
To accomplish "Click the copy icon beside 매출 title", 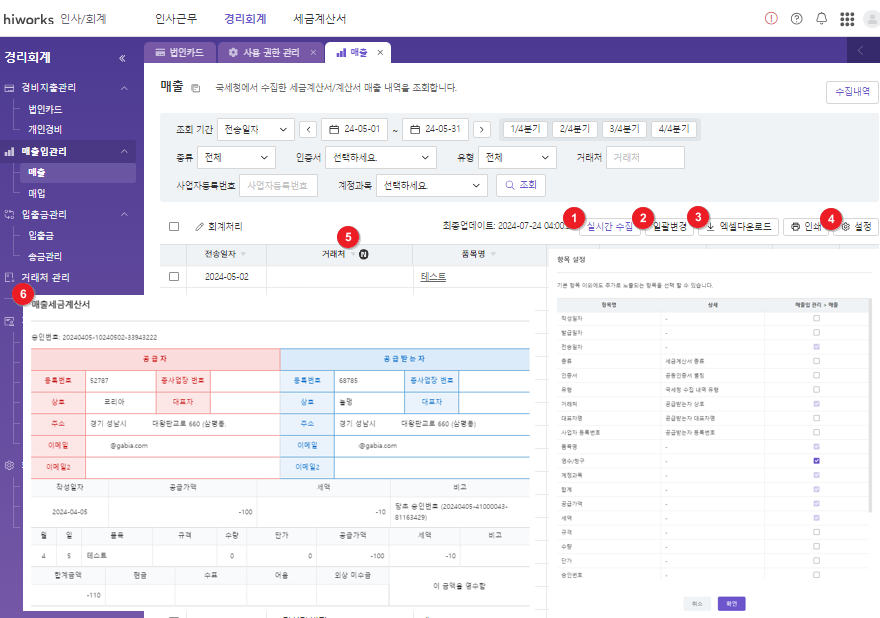I will 195,88.
